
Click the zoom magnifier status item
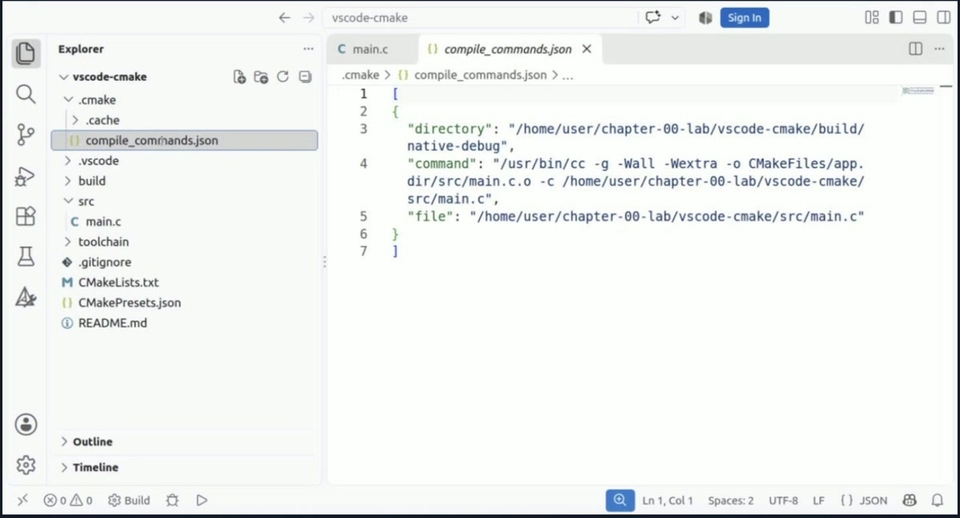point(620,500)
